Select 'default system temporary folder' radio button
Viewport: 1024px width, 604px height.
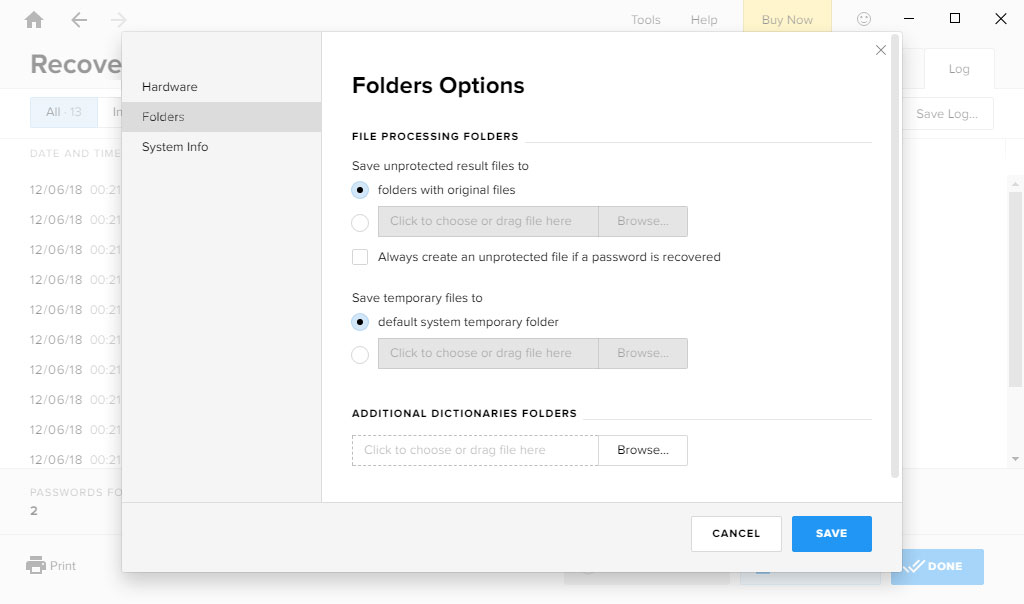coord(360,322)
